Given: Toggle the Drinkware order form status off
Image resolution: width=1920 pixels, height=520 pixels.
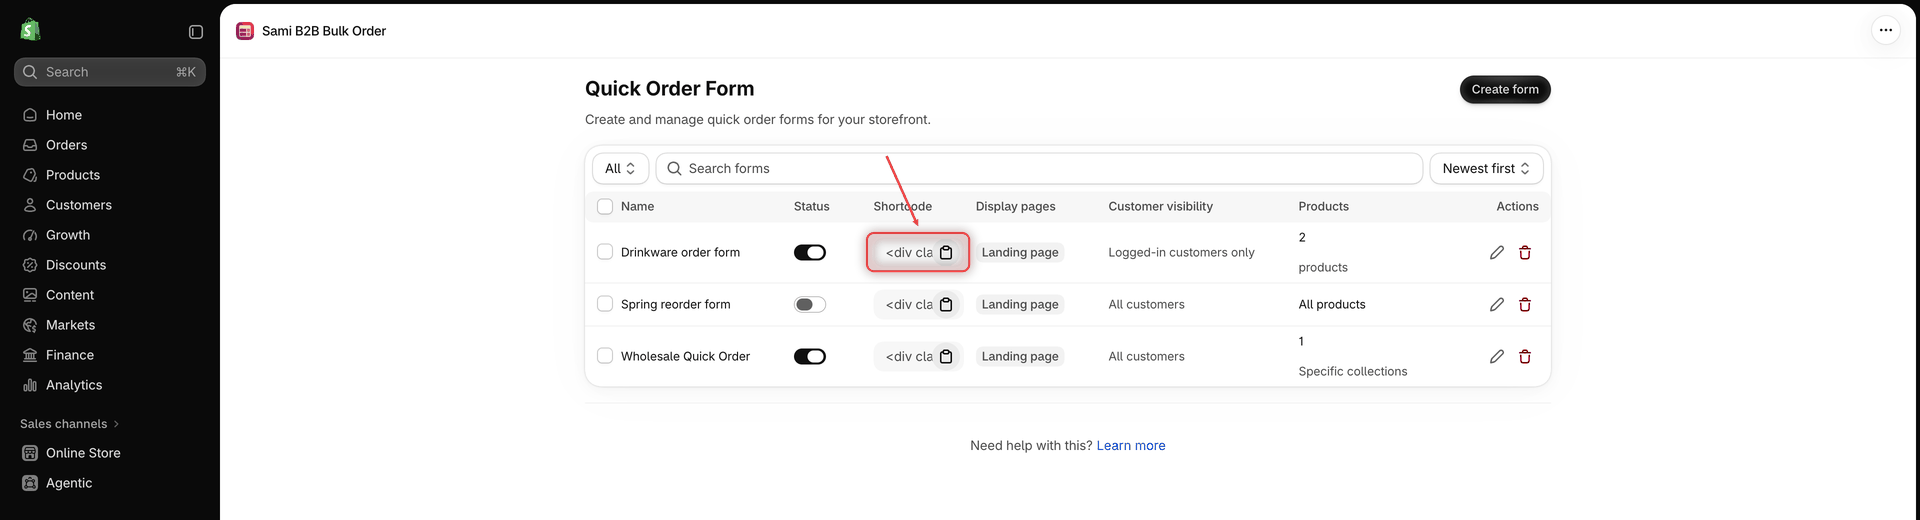Looking at the screenshot, I should point(810,252).
